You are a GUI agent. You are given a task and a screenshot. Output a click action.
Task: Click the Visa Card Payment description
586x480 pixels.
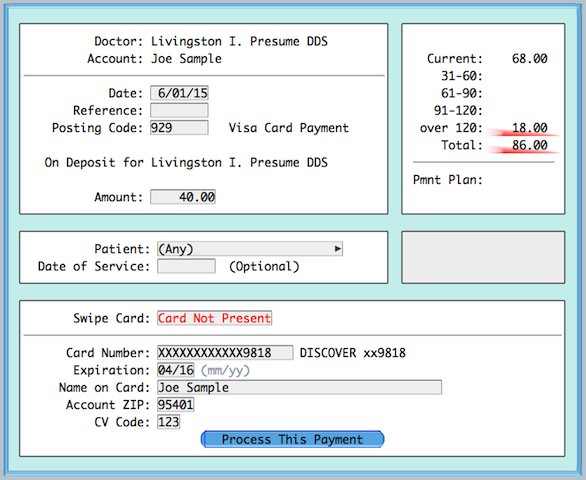point(289,128)
